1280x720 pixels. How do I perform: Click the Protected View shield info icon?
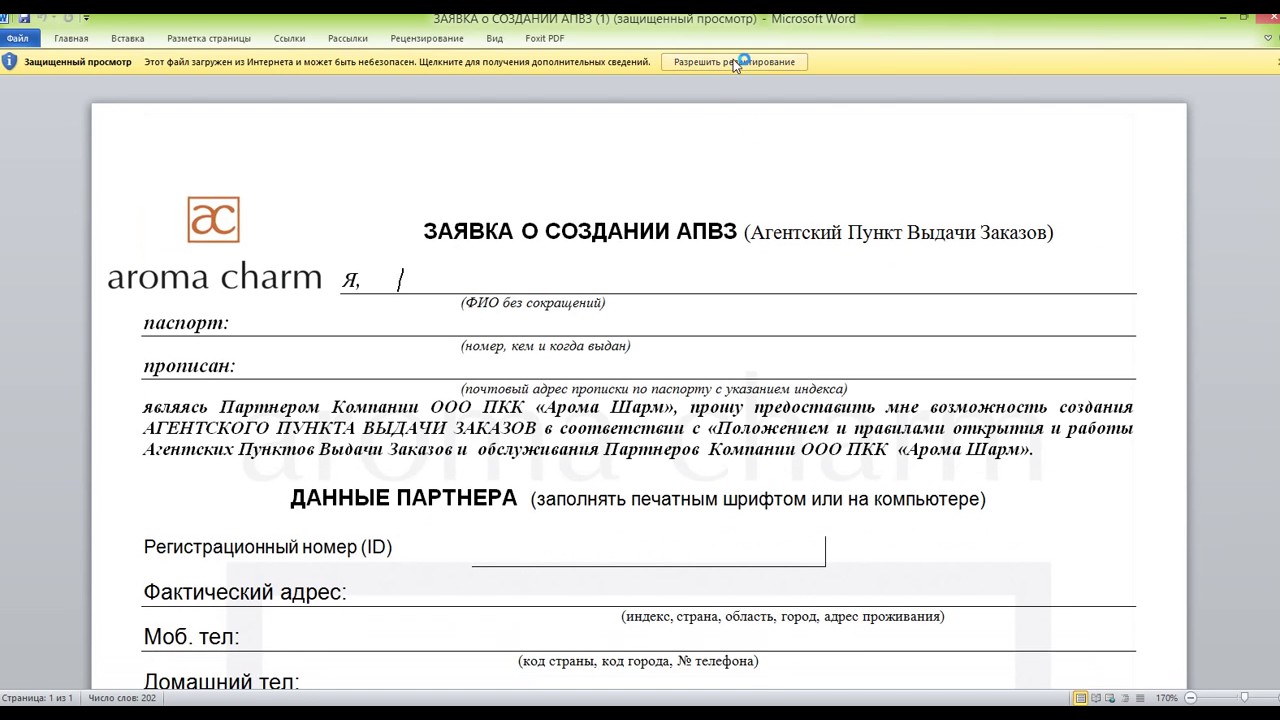[10, 62]
